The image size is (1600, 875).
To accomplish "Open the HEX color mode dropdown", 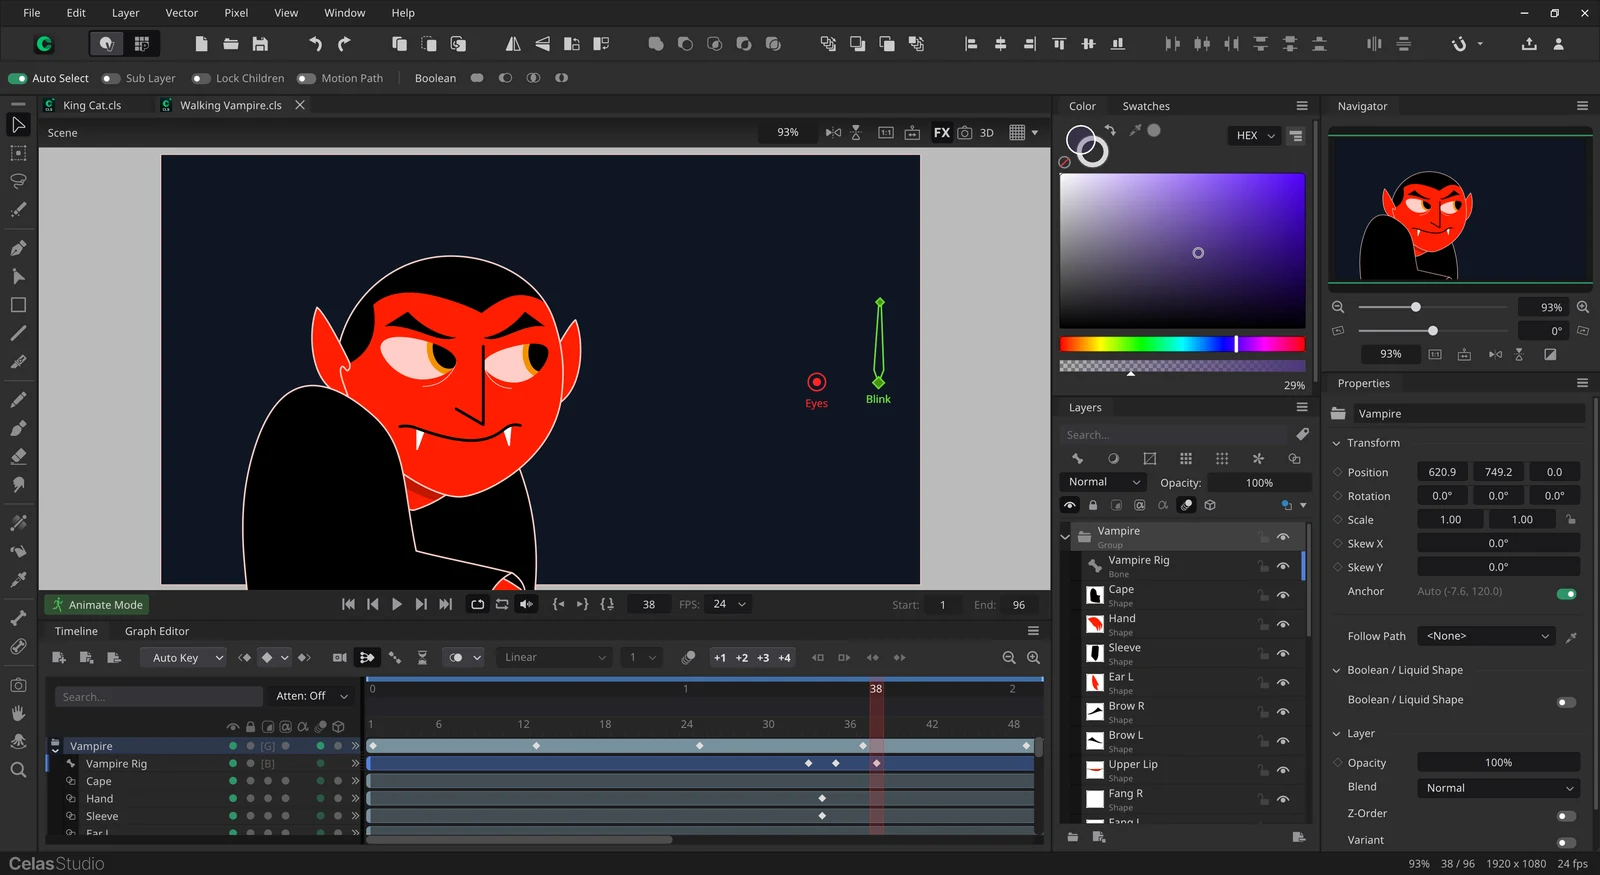I will point(1255,135).
